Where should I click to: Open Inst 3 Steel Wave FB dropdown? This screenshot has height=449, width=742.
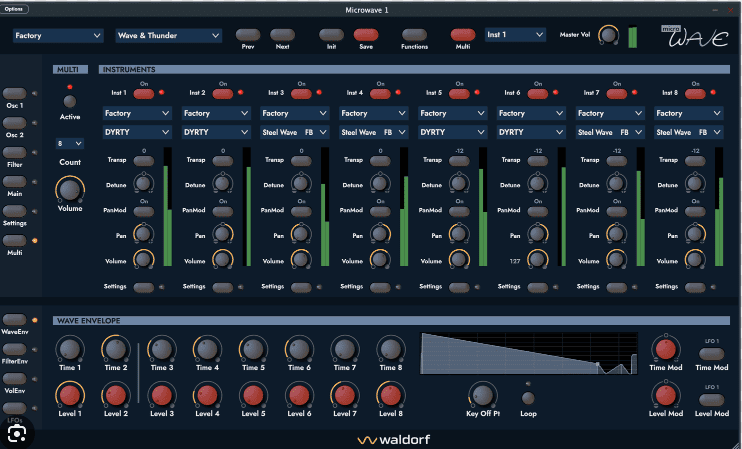coord(295,132)
